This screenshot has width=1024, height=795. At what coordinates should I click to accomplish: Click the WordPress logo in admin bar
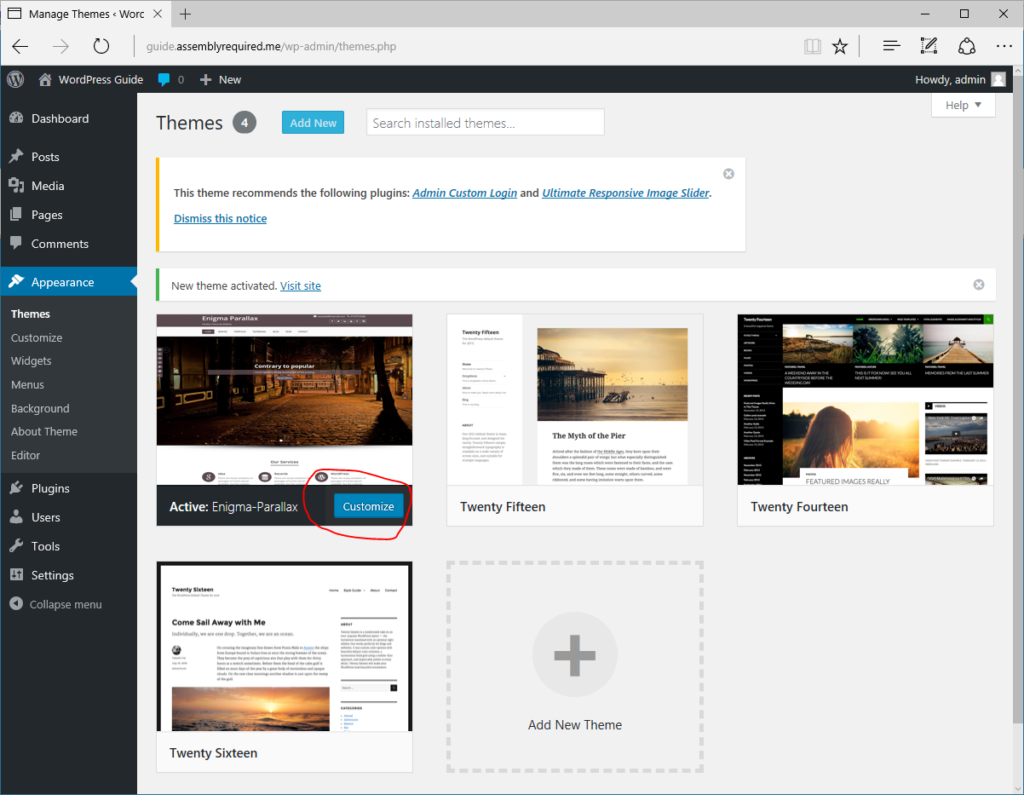coord(15,79)
